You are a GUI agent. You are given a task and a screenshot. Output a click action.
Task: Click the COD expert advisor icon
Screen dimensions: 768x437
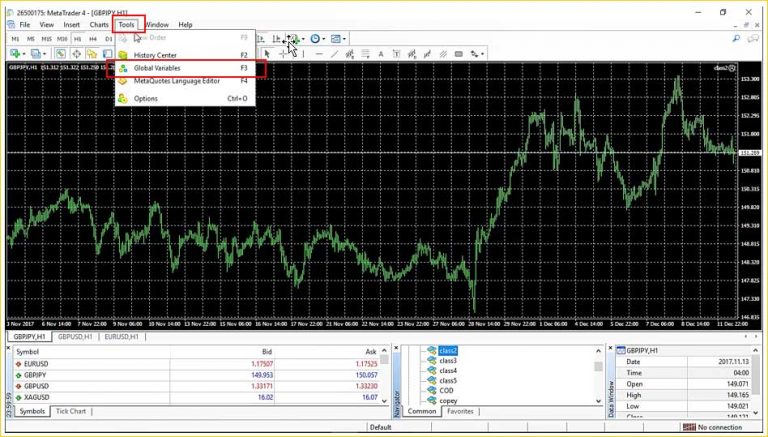(432, 390)
